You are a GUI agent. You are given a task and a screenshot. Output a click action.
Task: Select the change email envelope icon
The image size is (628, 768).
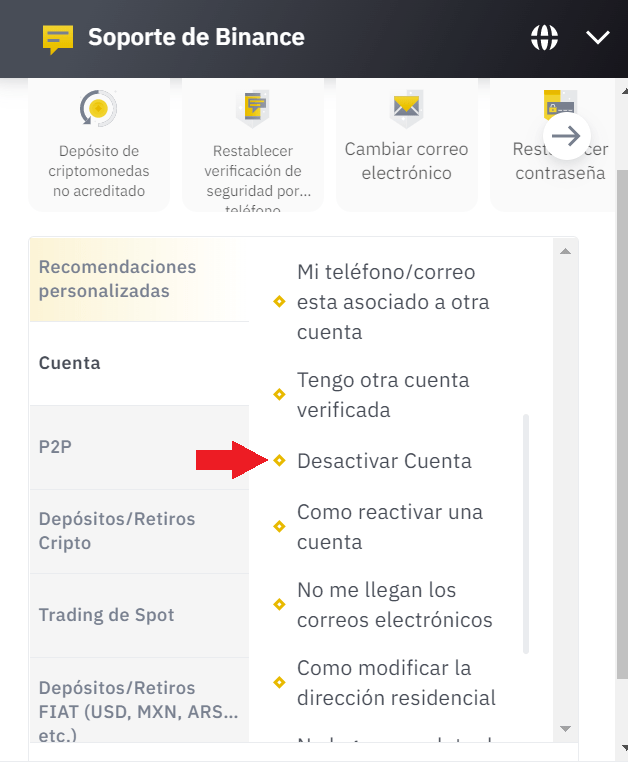point(406,108)
